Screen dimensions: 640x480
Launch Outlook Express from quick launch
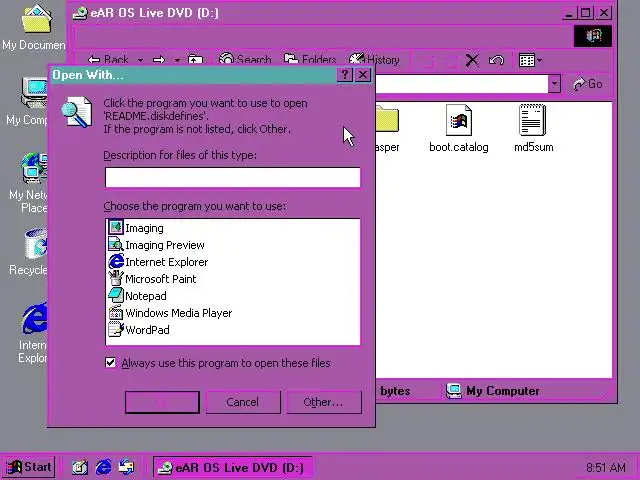[x=126, y=467]
